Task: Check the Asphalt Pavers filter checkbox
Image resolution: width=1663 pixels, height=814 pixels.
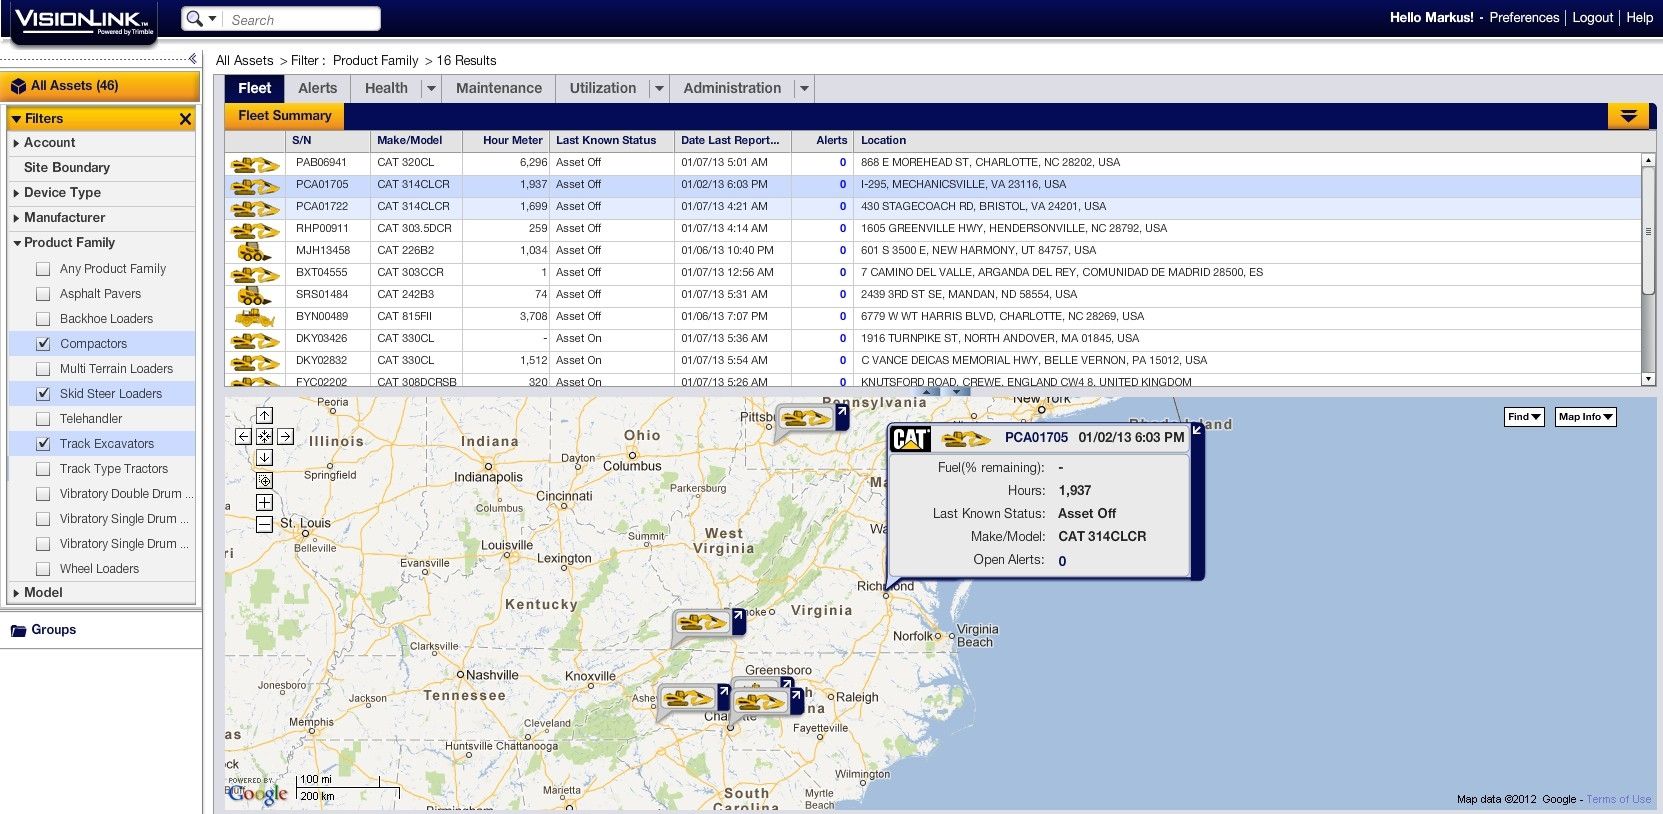Action: [x=43, y=294]
